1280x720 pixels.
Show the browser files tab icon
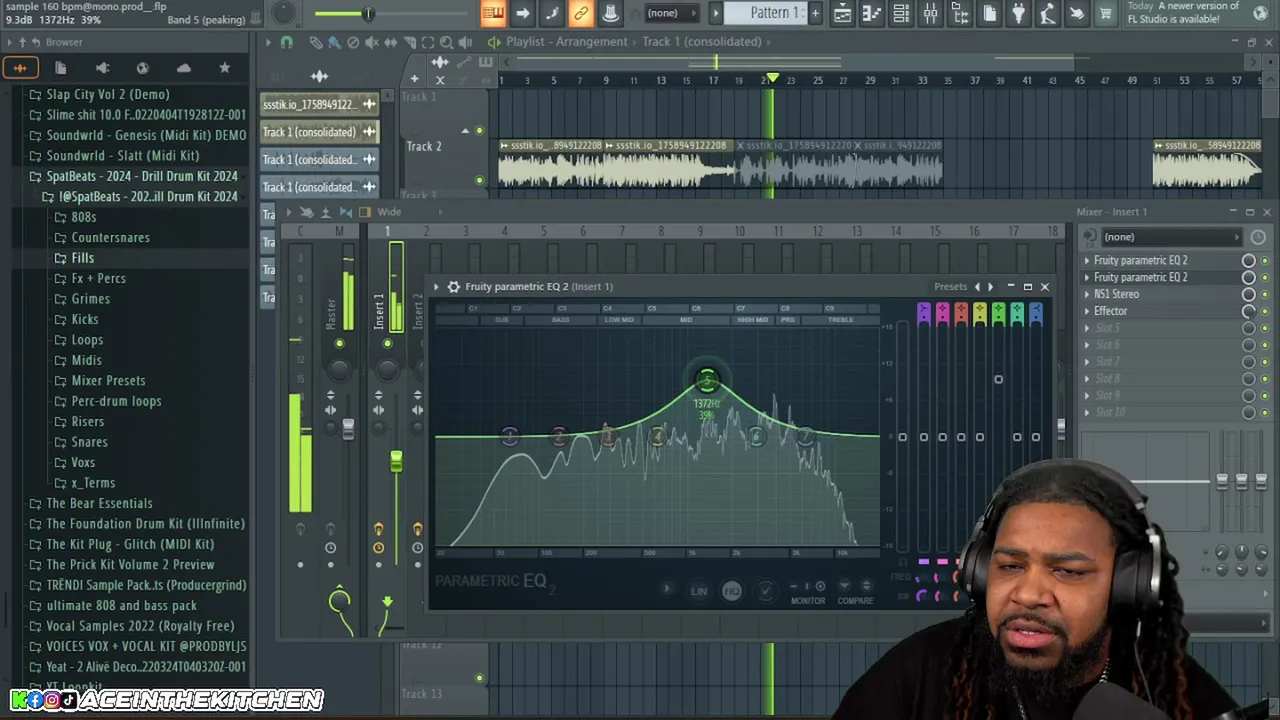pos(60,68)
